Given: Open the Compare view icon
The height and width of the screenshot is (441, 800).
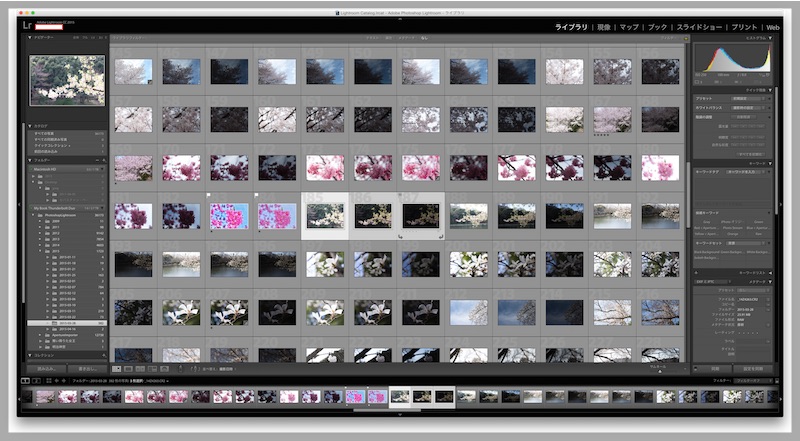Looking at the screenshot, I should [141, 369].
